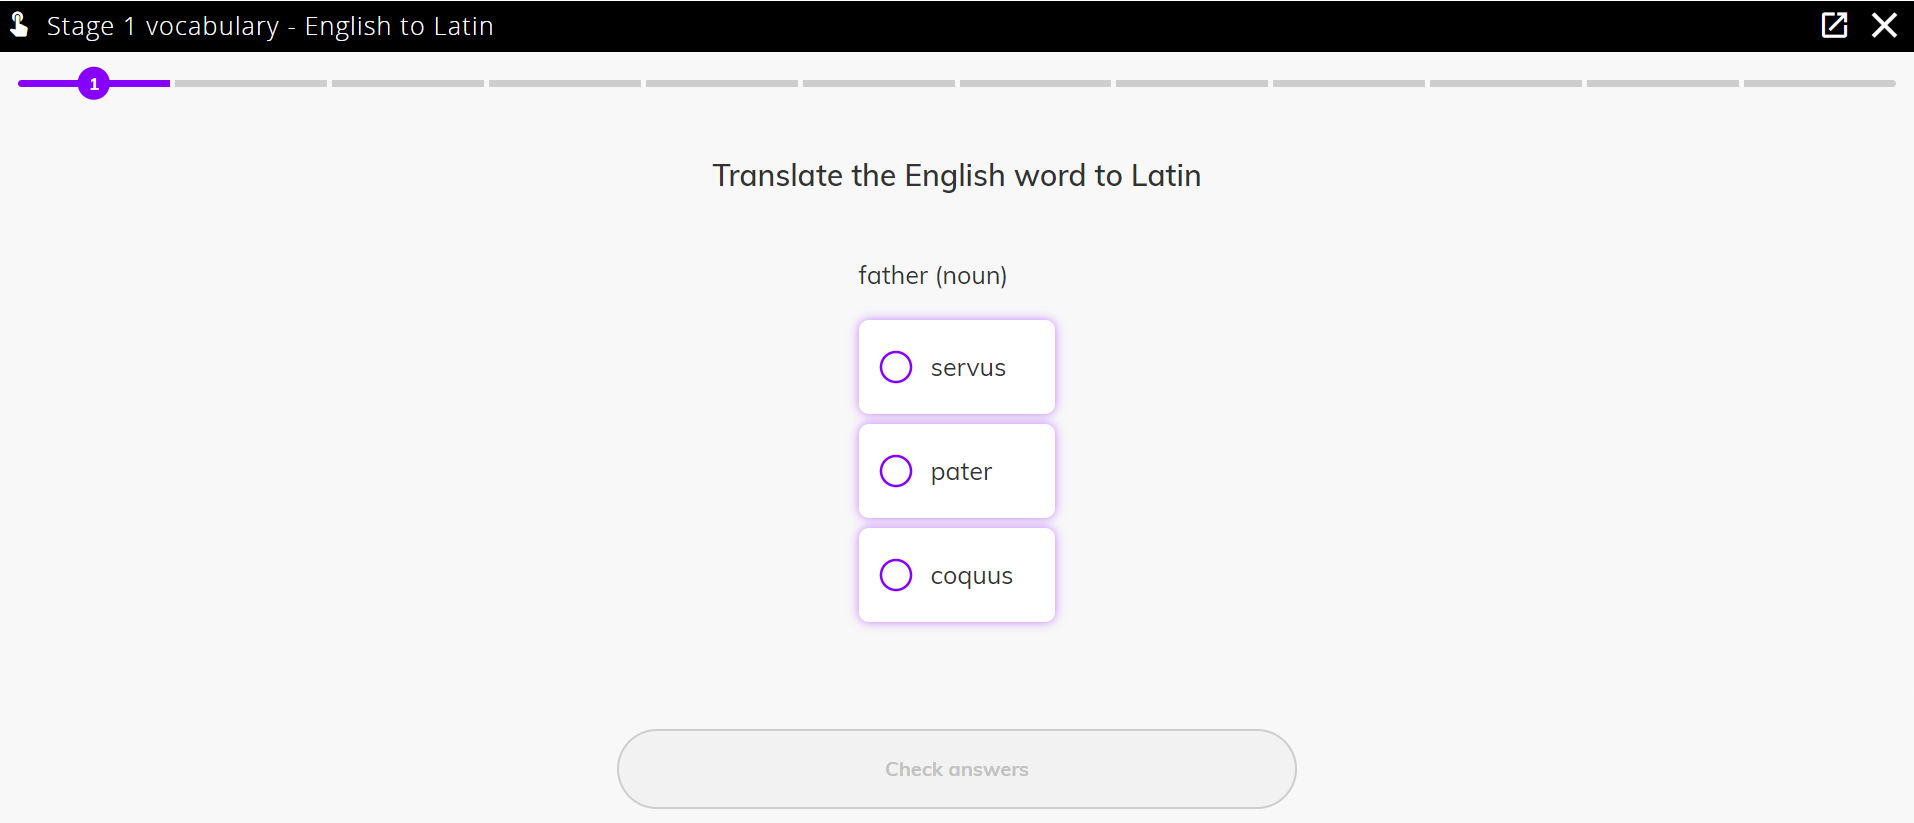Jump to the second progress bar segment
The height and width of the screenshot is (823, 1914).
(x=251, y=84)
